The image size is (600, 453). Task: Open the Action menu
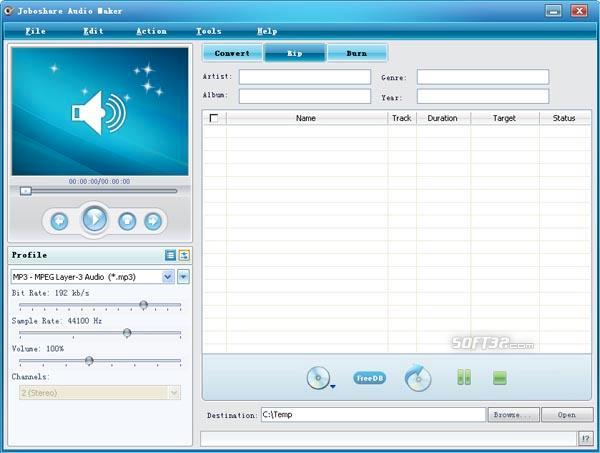coord(152,31)
